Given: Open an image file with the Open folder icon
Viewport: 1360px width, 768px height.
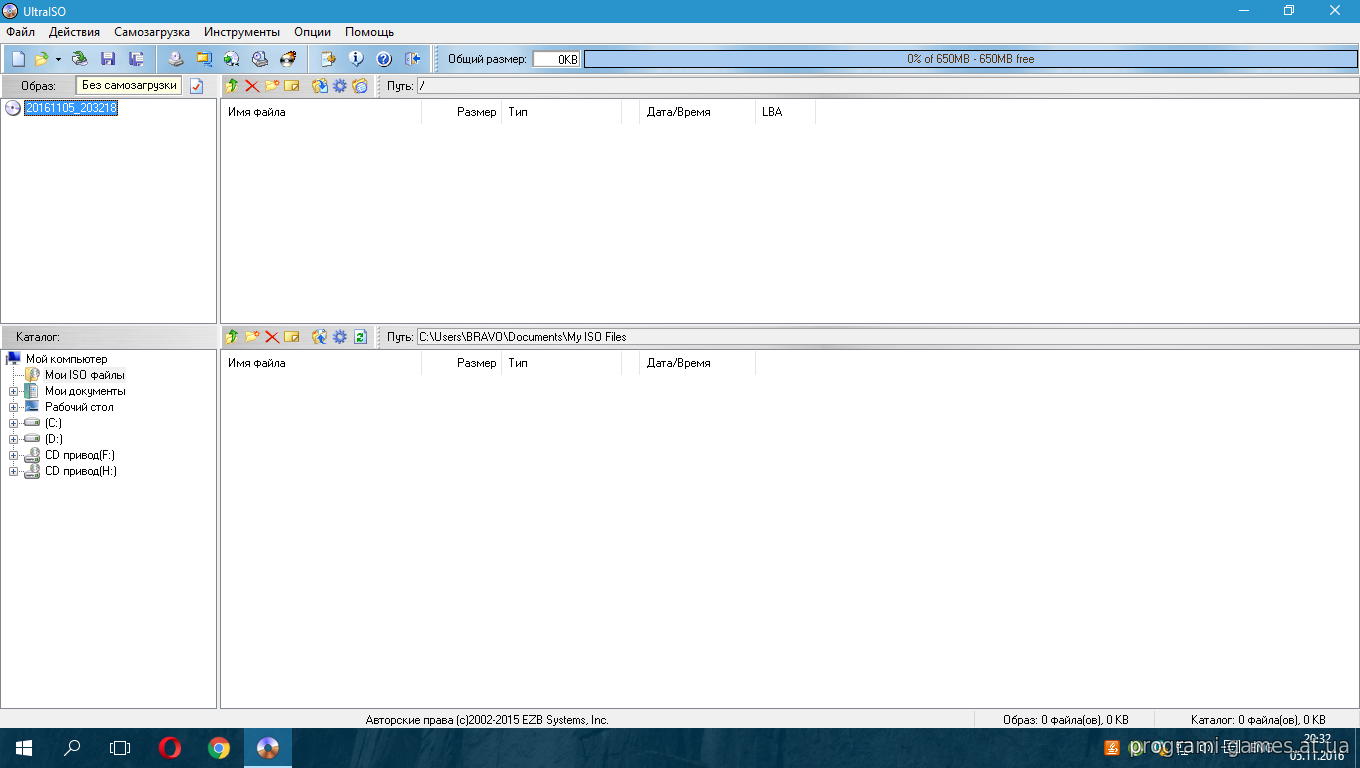Looking at the screenshot, I should (42, 59).
